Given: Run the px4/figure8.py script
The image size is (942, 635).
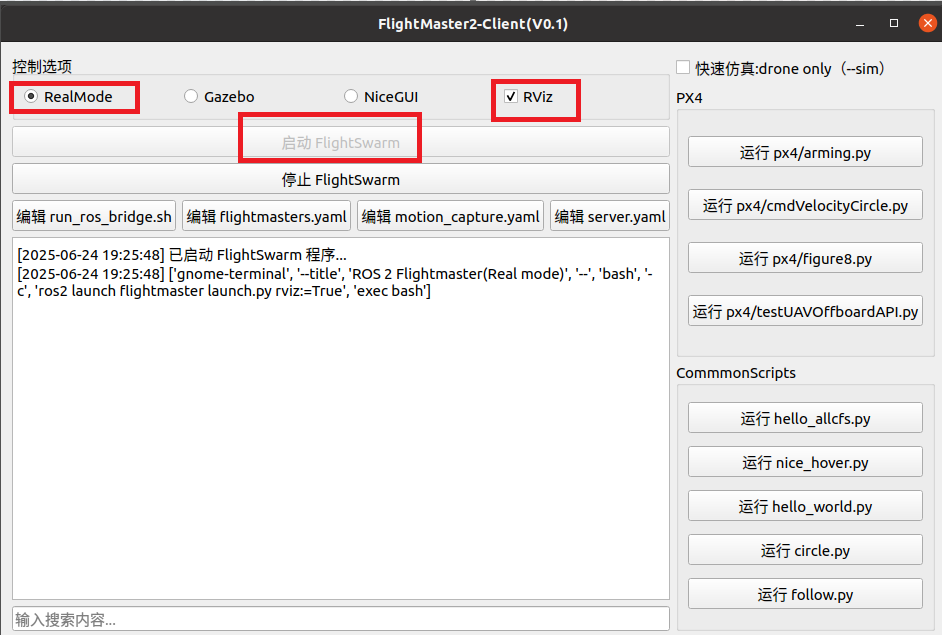Looking at the screenshot, I should click(x=805, y=258).
